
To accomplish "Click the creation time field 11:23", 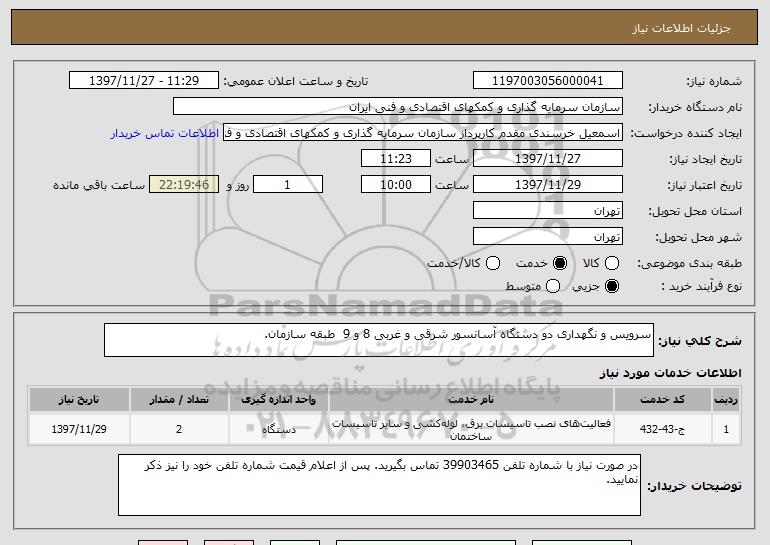I will pyautogui.click(x=396, y=159).
